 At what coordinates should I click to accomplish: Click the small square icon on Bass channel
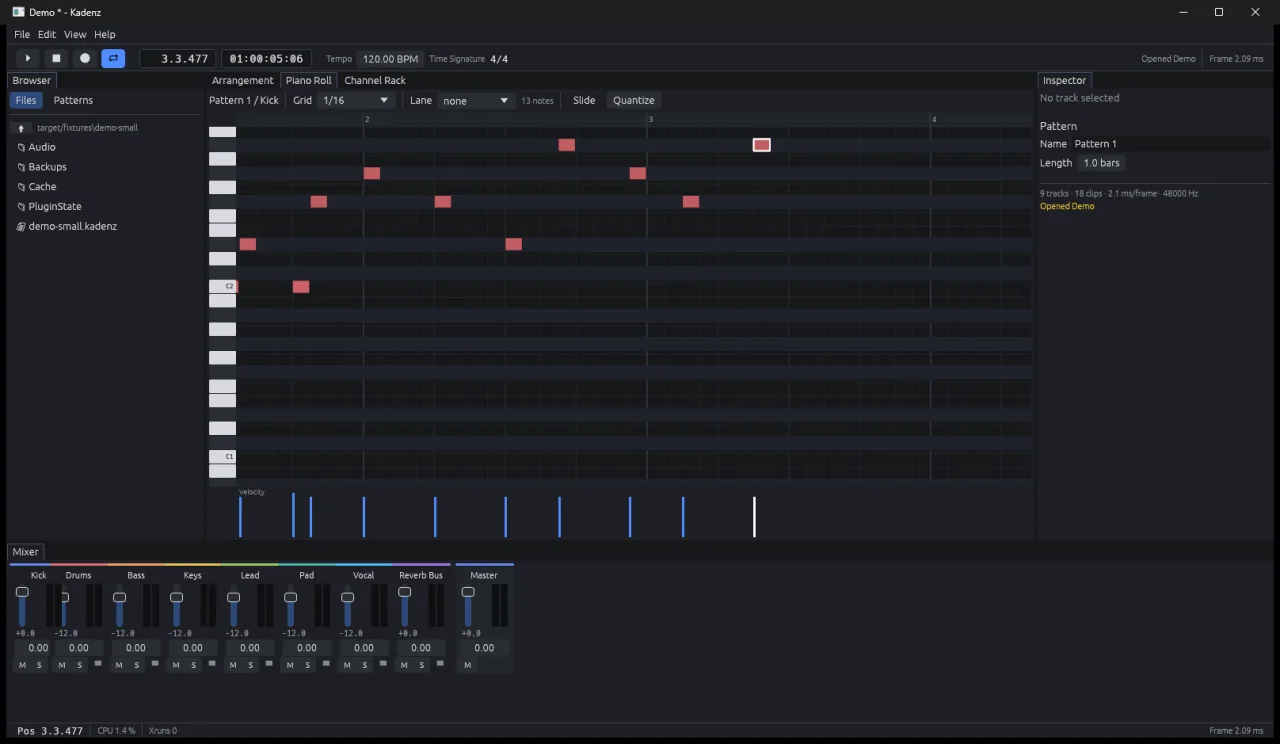pos(155,663)
